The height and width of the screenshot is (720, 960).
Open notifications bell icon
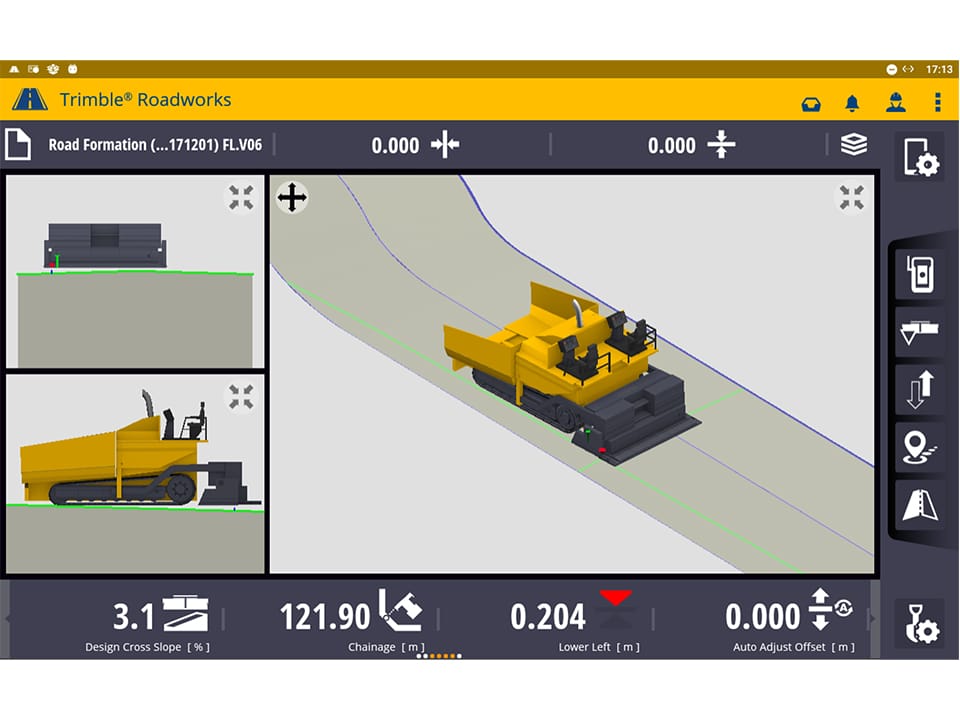point(852,103)
